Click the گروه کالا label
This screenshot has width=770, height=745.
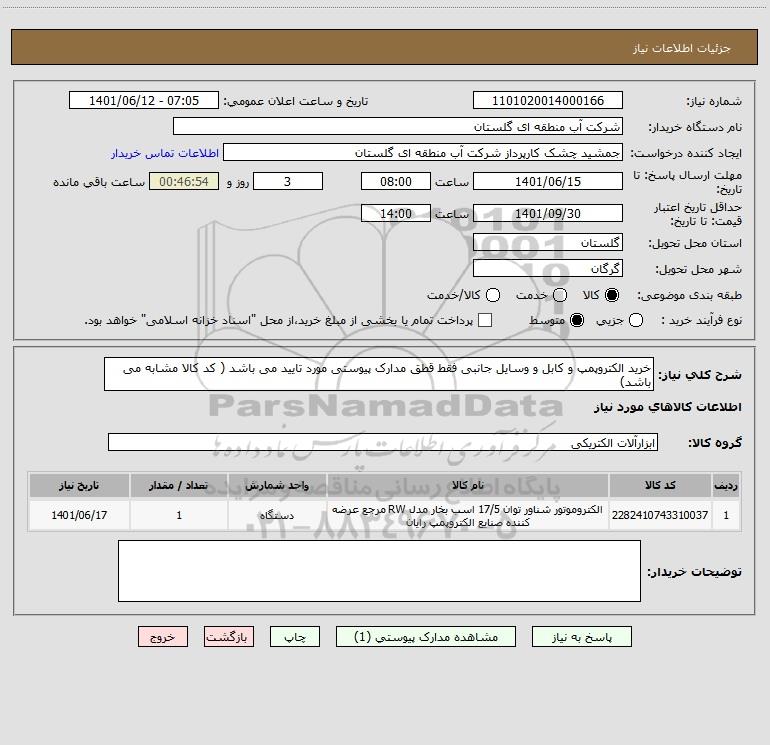[715, 443]
